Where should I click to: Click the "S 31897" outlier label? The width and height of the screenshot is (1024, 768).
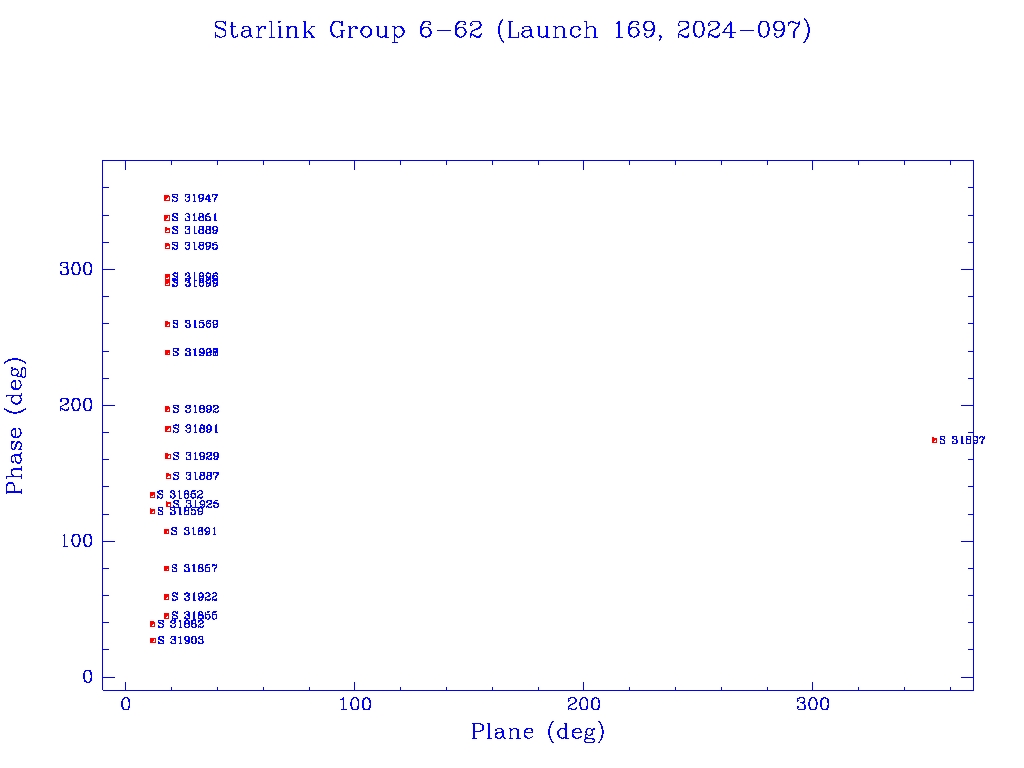(x=962, y=441)
